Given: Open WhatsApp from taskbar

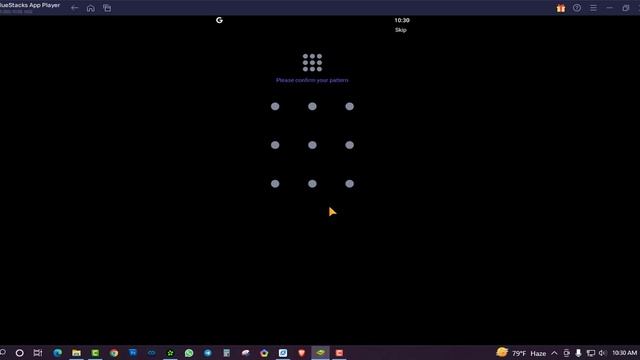Looking at the screenshot, I should coord(189,353).
